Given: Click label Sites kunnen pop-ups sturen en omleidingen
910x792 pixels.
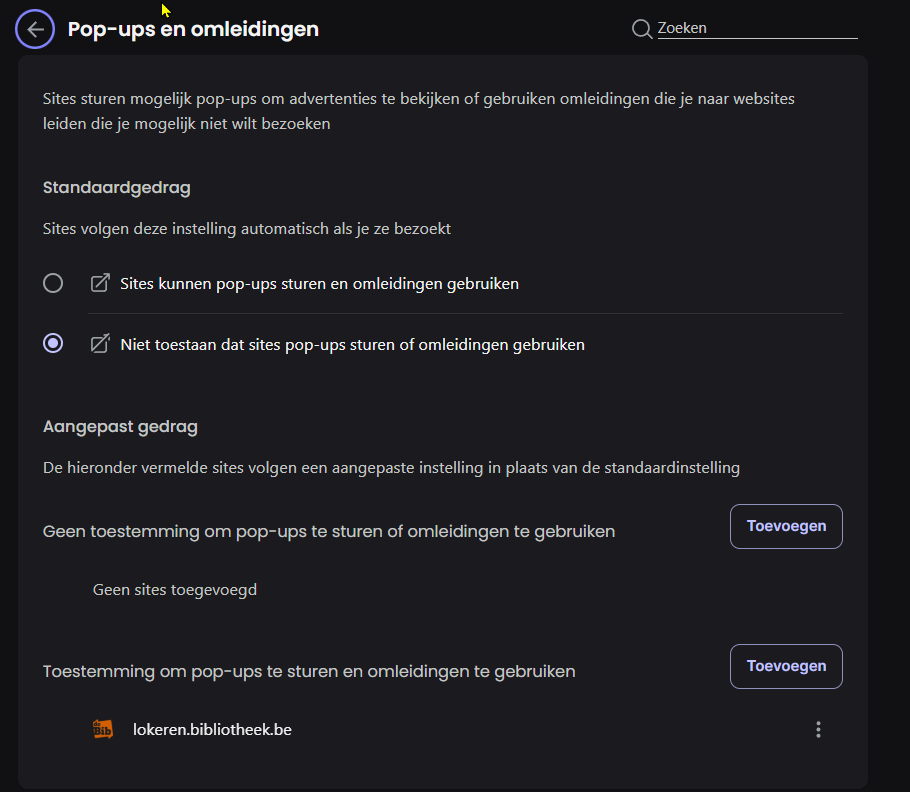Looking at the screenshot, I should [319, 284].
